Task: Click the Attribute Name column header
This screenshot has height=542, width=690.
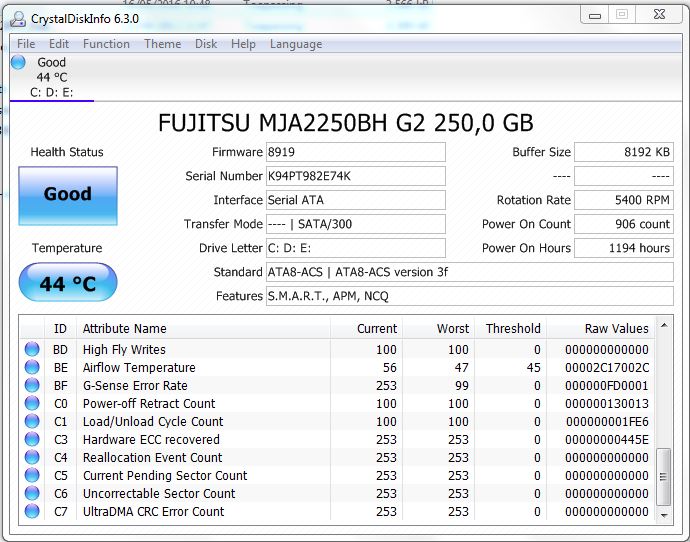Action: point(203,328)
